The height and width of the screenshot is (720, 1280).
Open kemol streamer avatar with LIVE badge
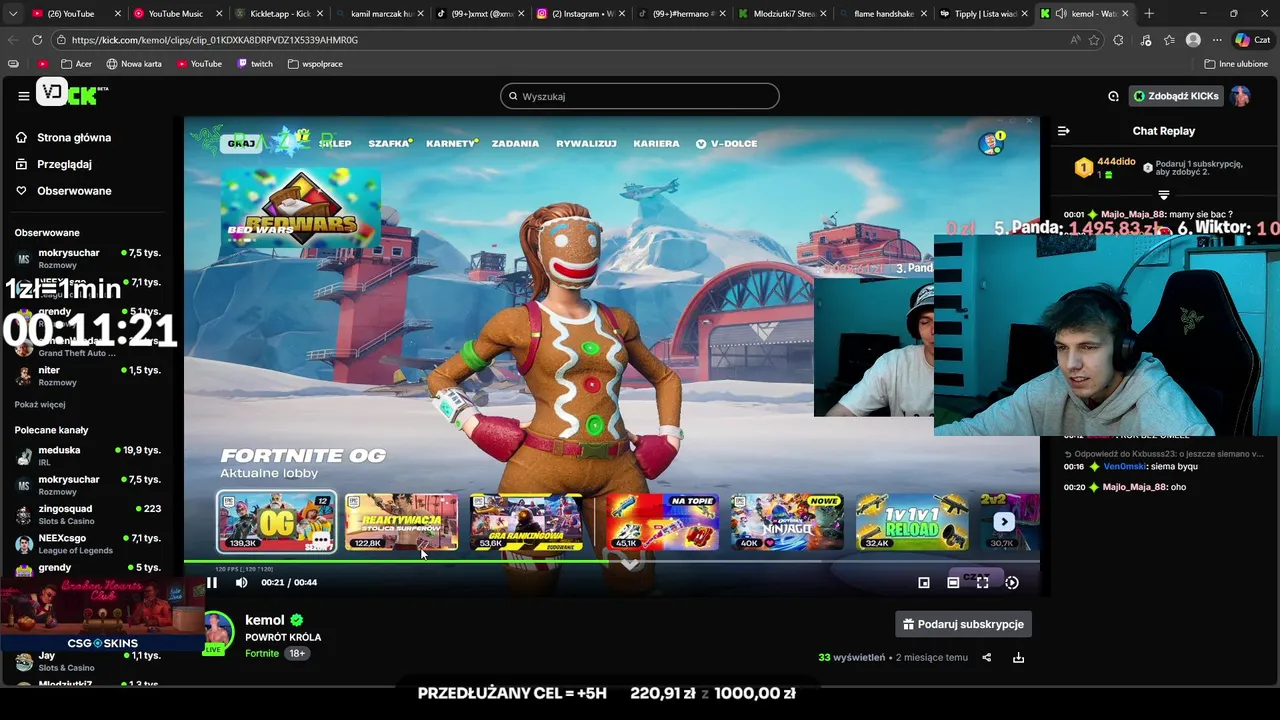218,633
